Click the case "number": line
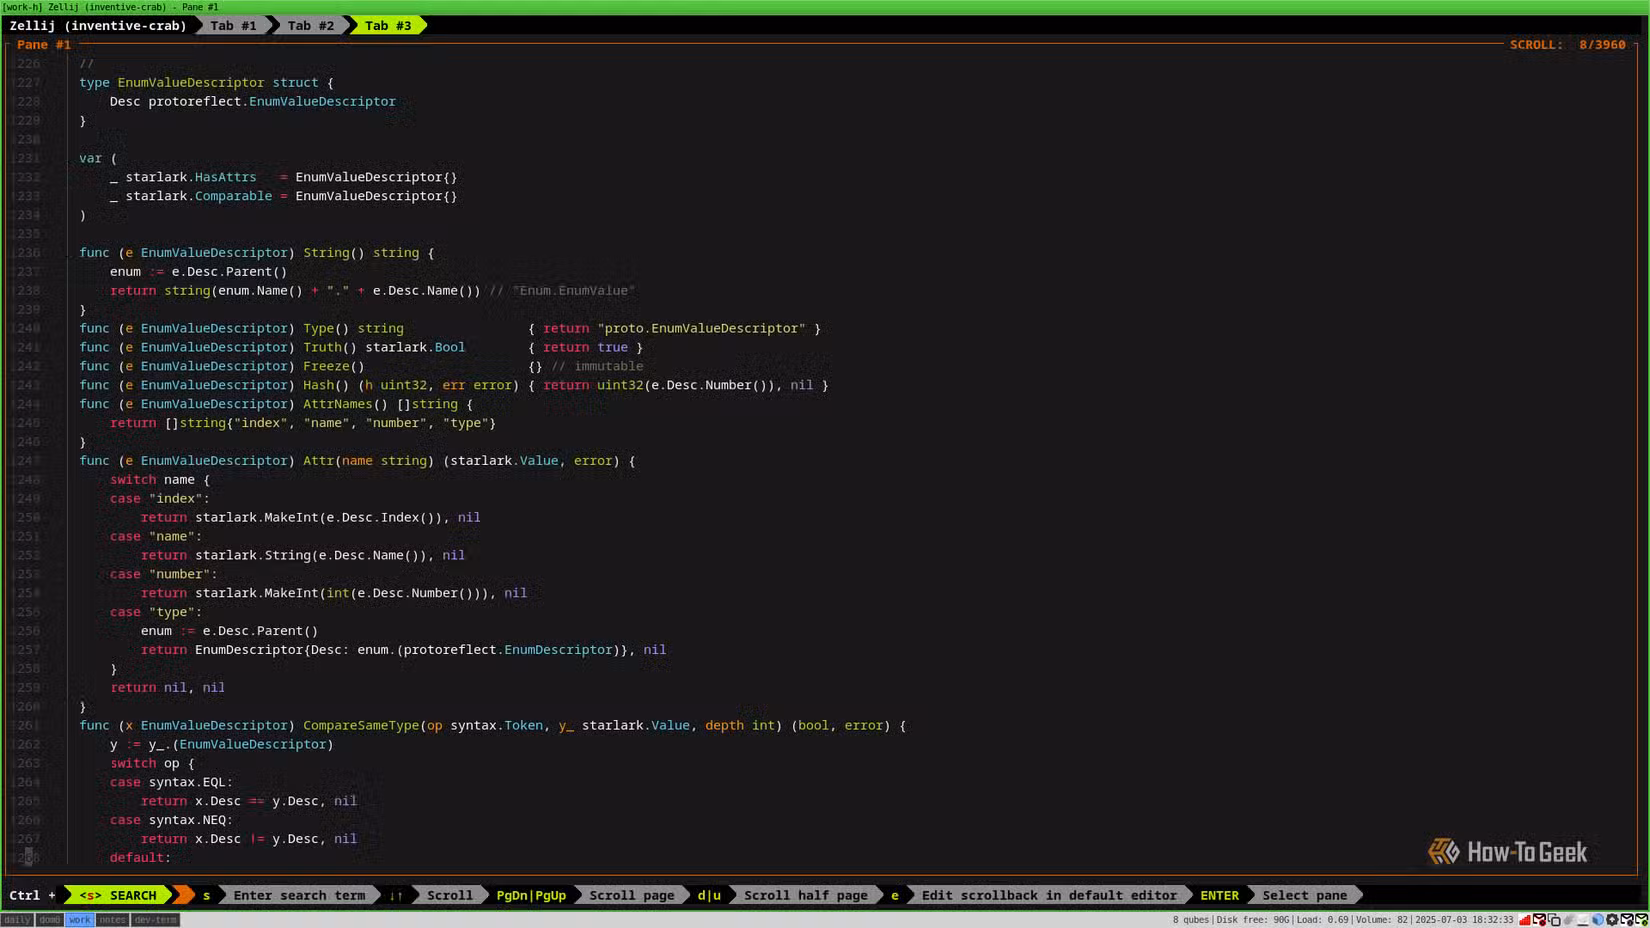Viewport: 1650px width, 928px height. (x=164, y=575)
